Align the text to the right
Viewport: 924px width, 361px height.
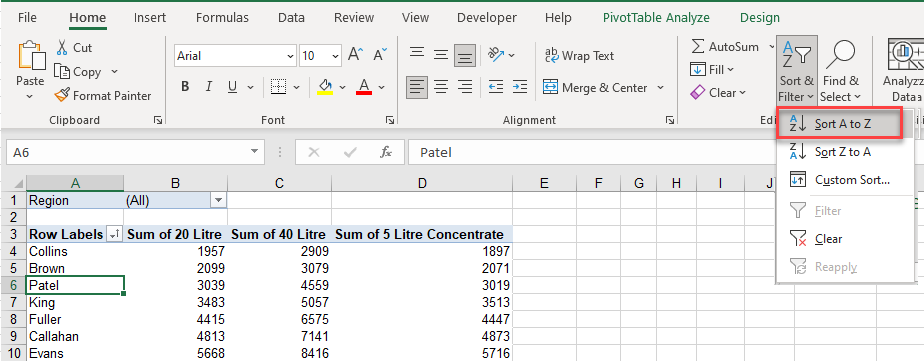[466, 88]
